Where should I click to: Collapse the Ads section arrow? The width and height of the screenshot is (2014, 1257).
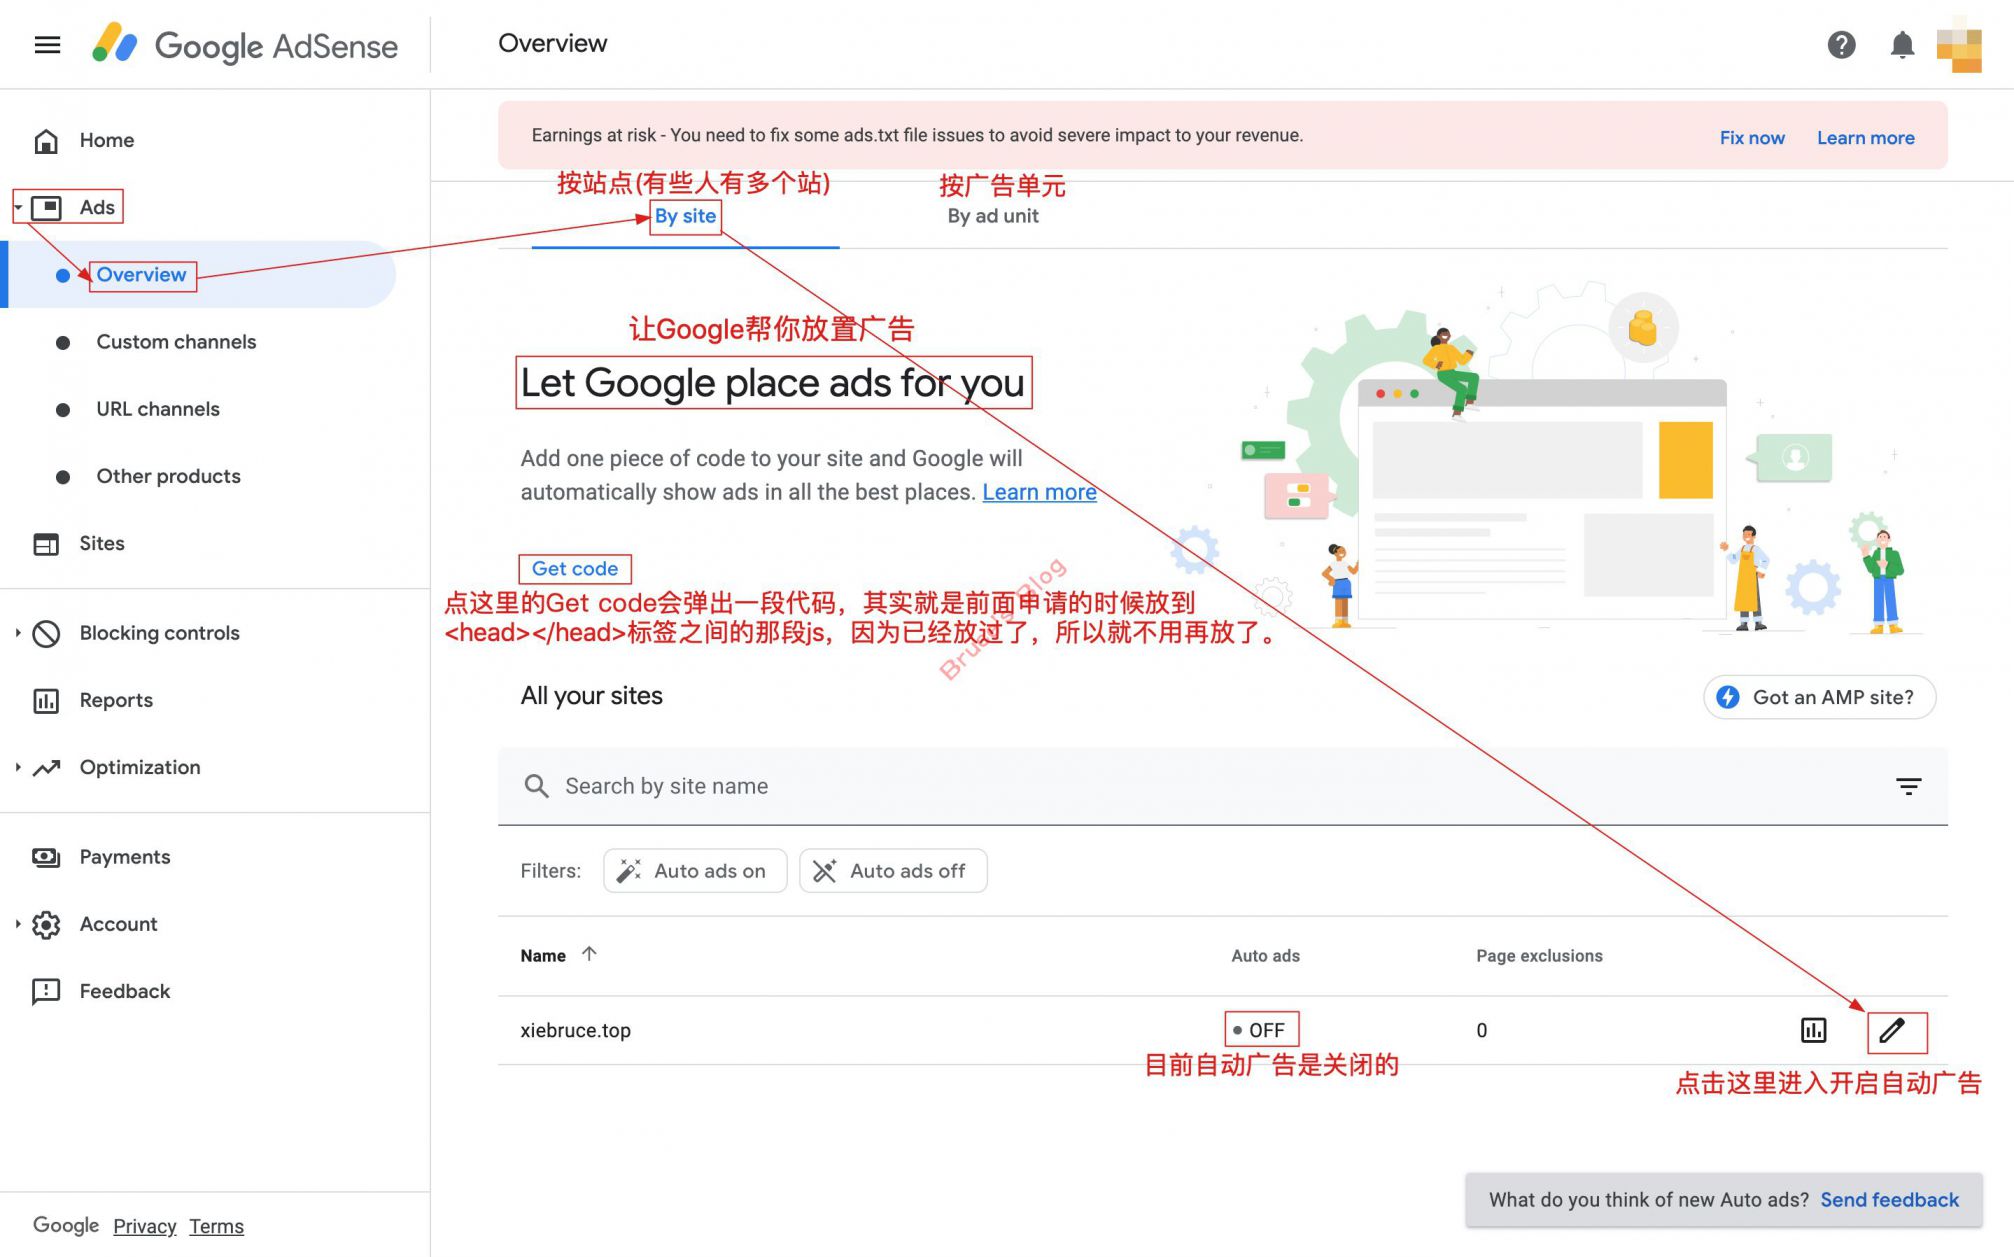[x=18, y=208]
